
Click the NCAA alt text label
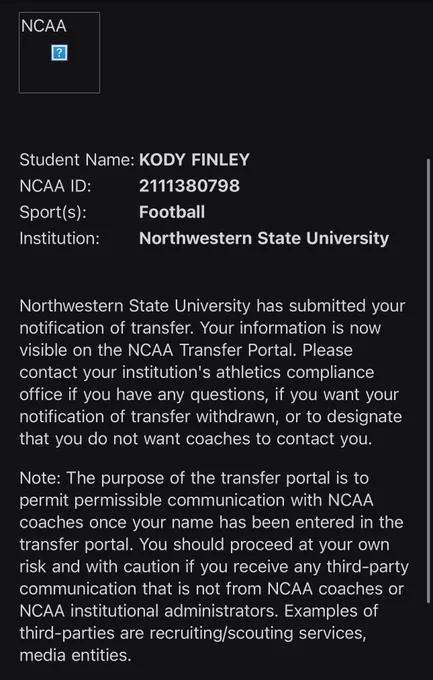[43, 26]
